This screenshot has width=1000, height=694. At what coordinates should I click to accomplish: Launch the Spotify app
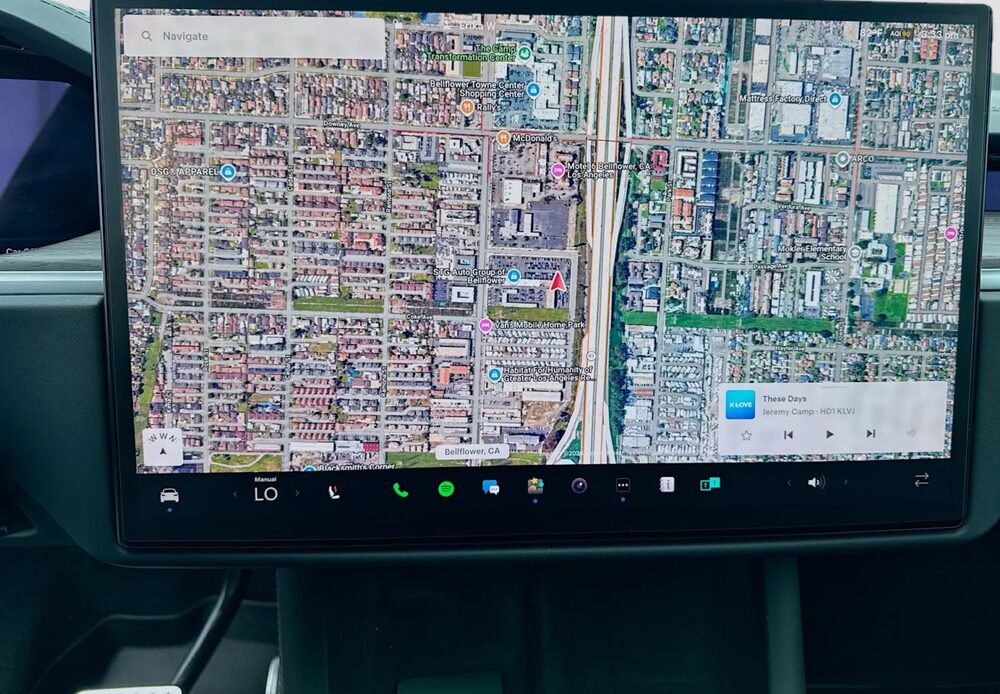tap(446, 489)
